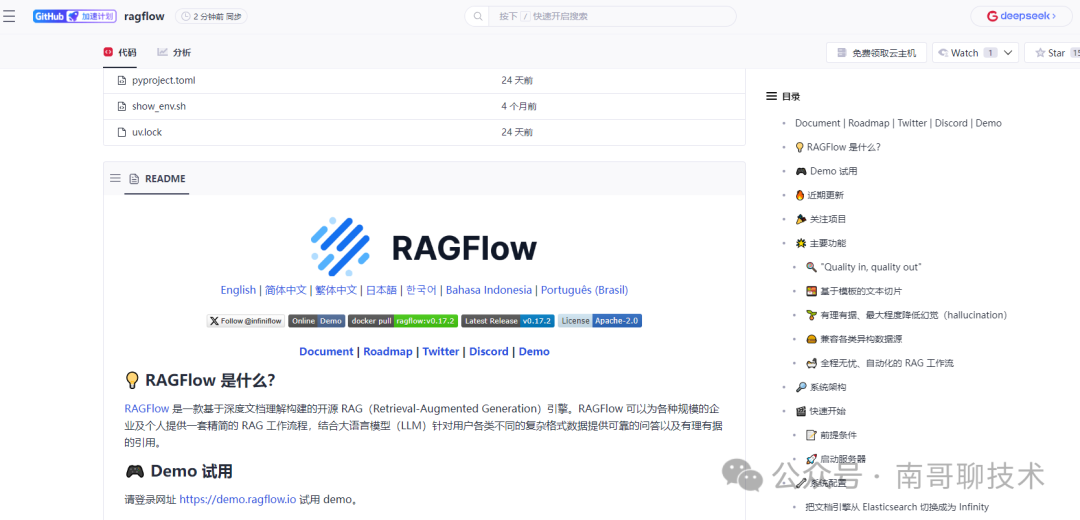This screenshot has width=1080, height=520.
Task: Select the README tab
Action: click(157, 179)
